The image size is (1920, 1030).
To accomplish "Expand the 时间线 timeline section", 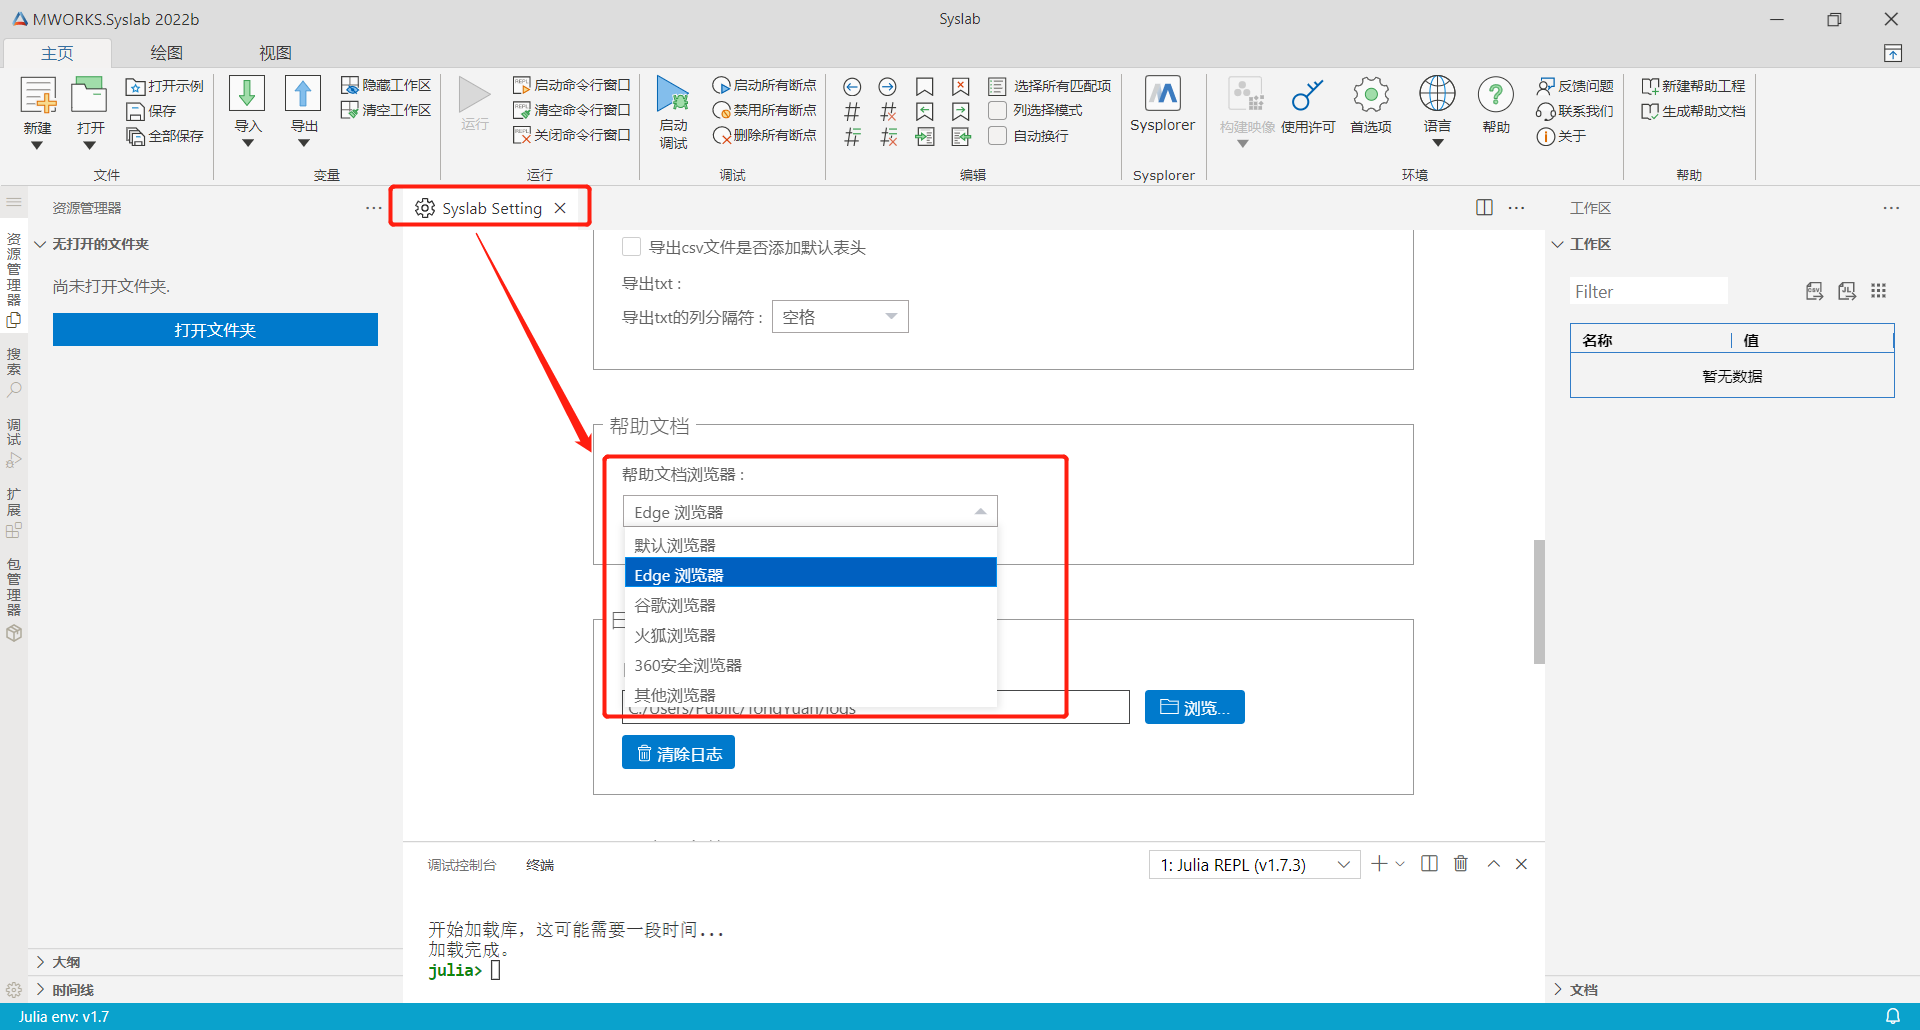I will coord(41,990).
